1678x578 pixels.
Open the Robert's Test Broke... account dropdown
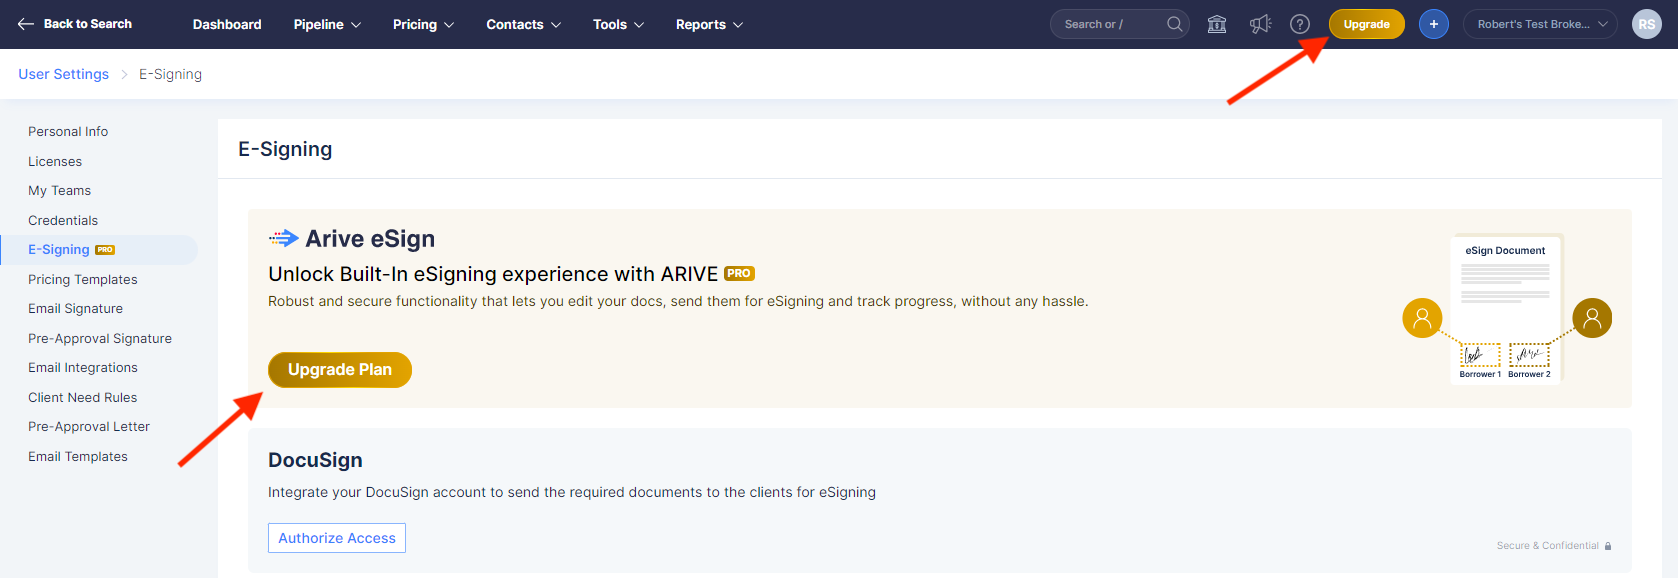point(1540,24)
